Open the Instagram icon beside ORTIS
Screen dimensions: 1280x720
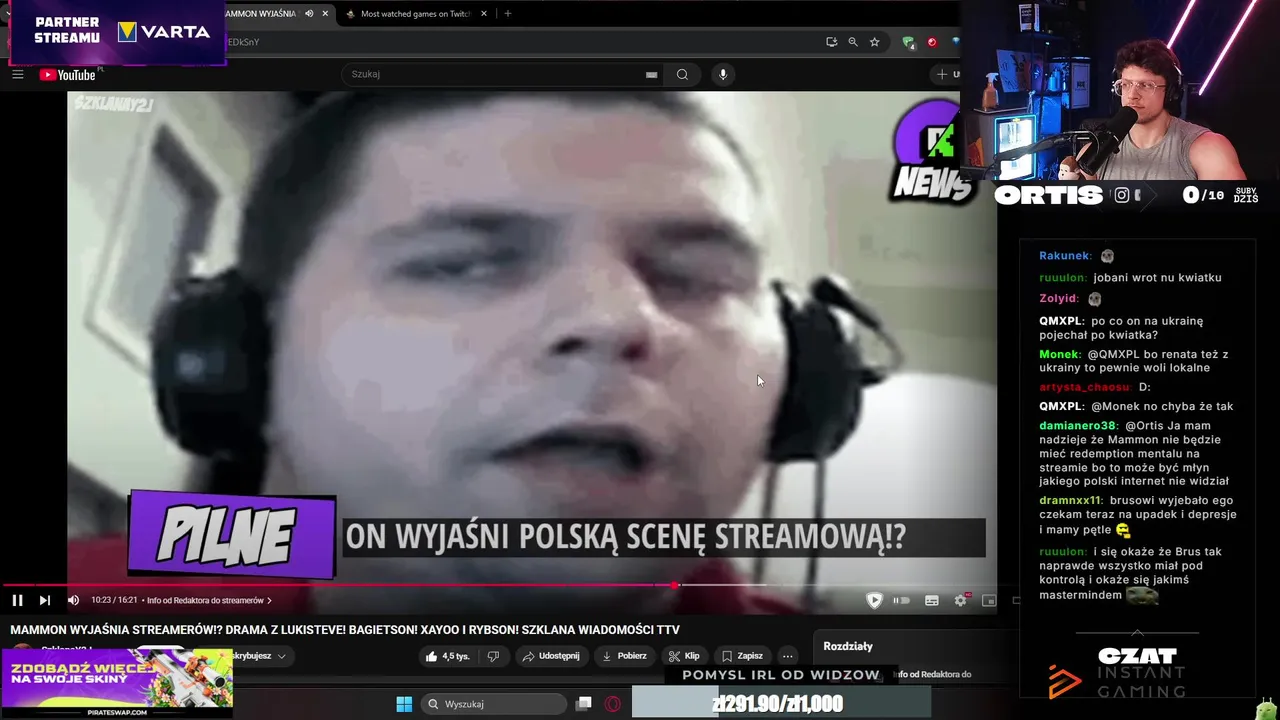[1122, 195]
